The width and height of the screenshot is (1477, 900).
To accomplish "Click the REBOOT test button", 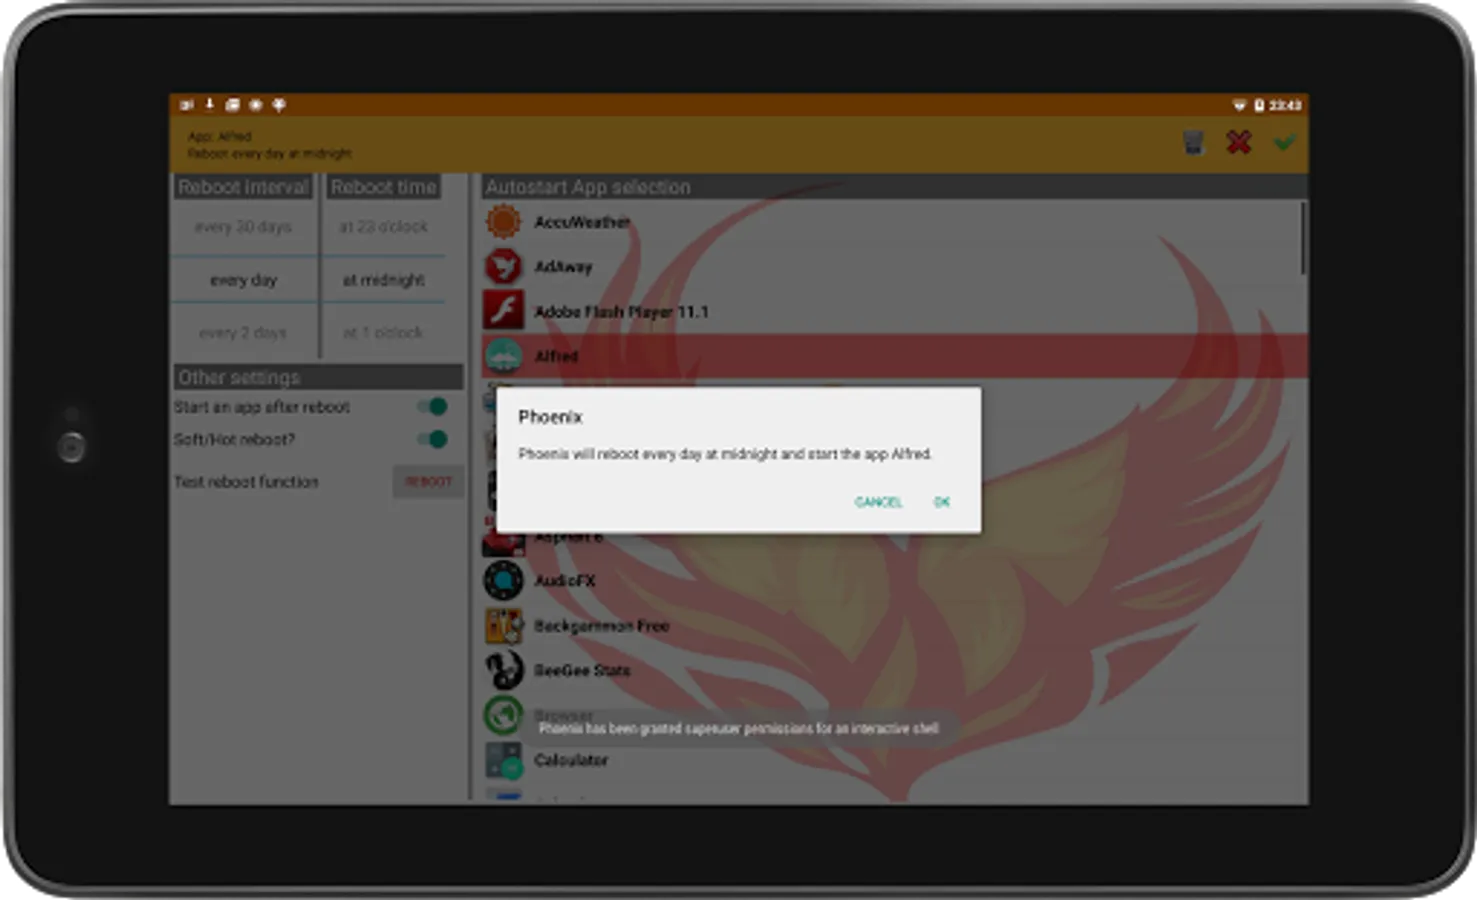I will [x=428, y=482].
